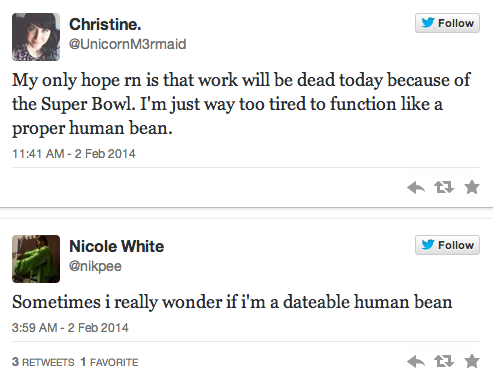Open the 11:41 AM - 2 Feb 2014 timestamp
Viewport: 493px width, 377px height.
[x=74, y=154]
